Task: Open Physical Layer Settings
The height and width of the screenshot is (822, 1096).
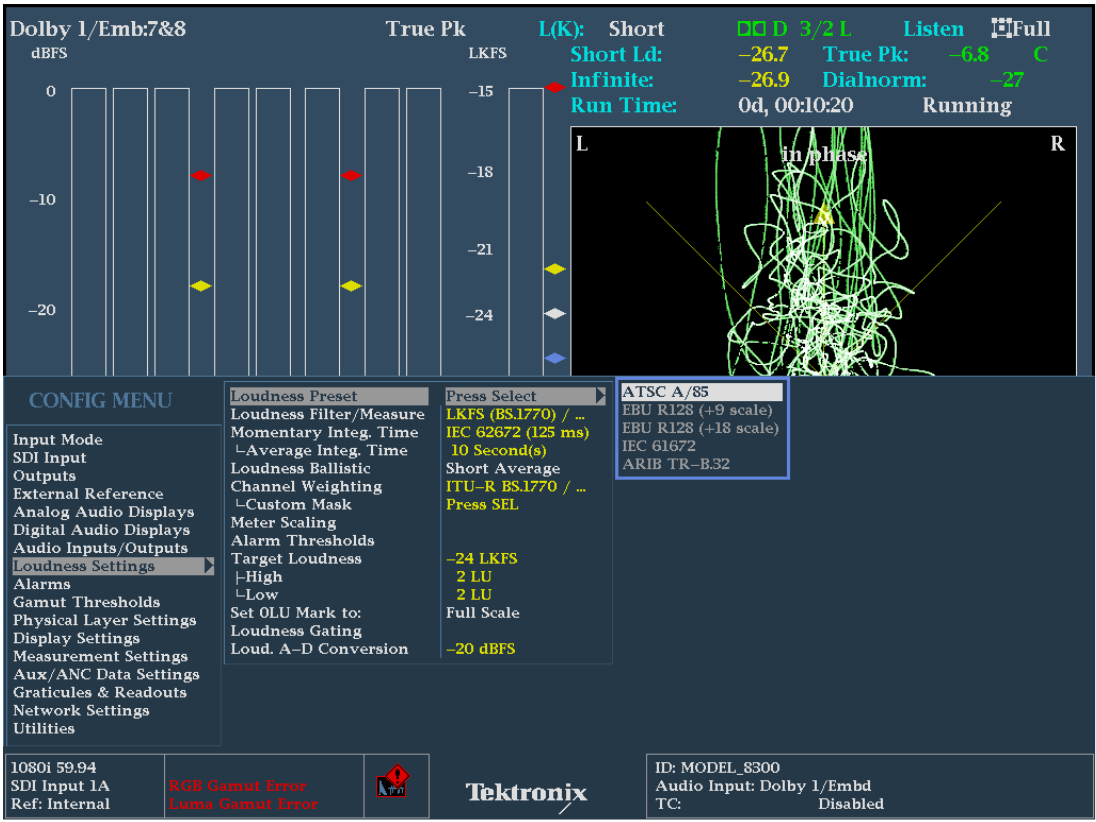Action: coord(105,620)
